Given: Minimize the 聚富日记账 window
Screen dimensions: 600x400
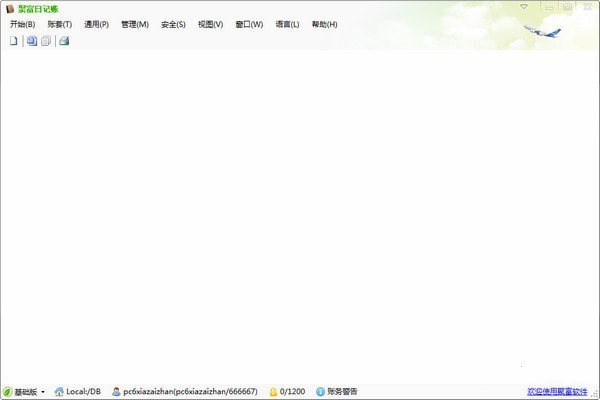Looking at the screenshot, I should tap(549, 7).
